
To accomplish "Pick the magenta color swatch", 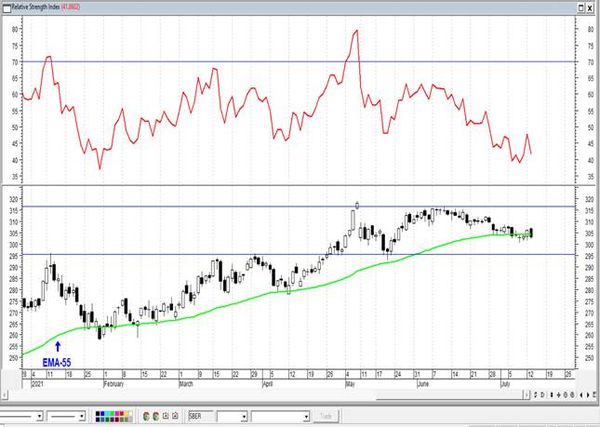I will (x=117, y=414).
